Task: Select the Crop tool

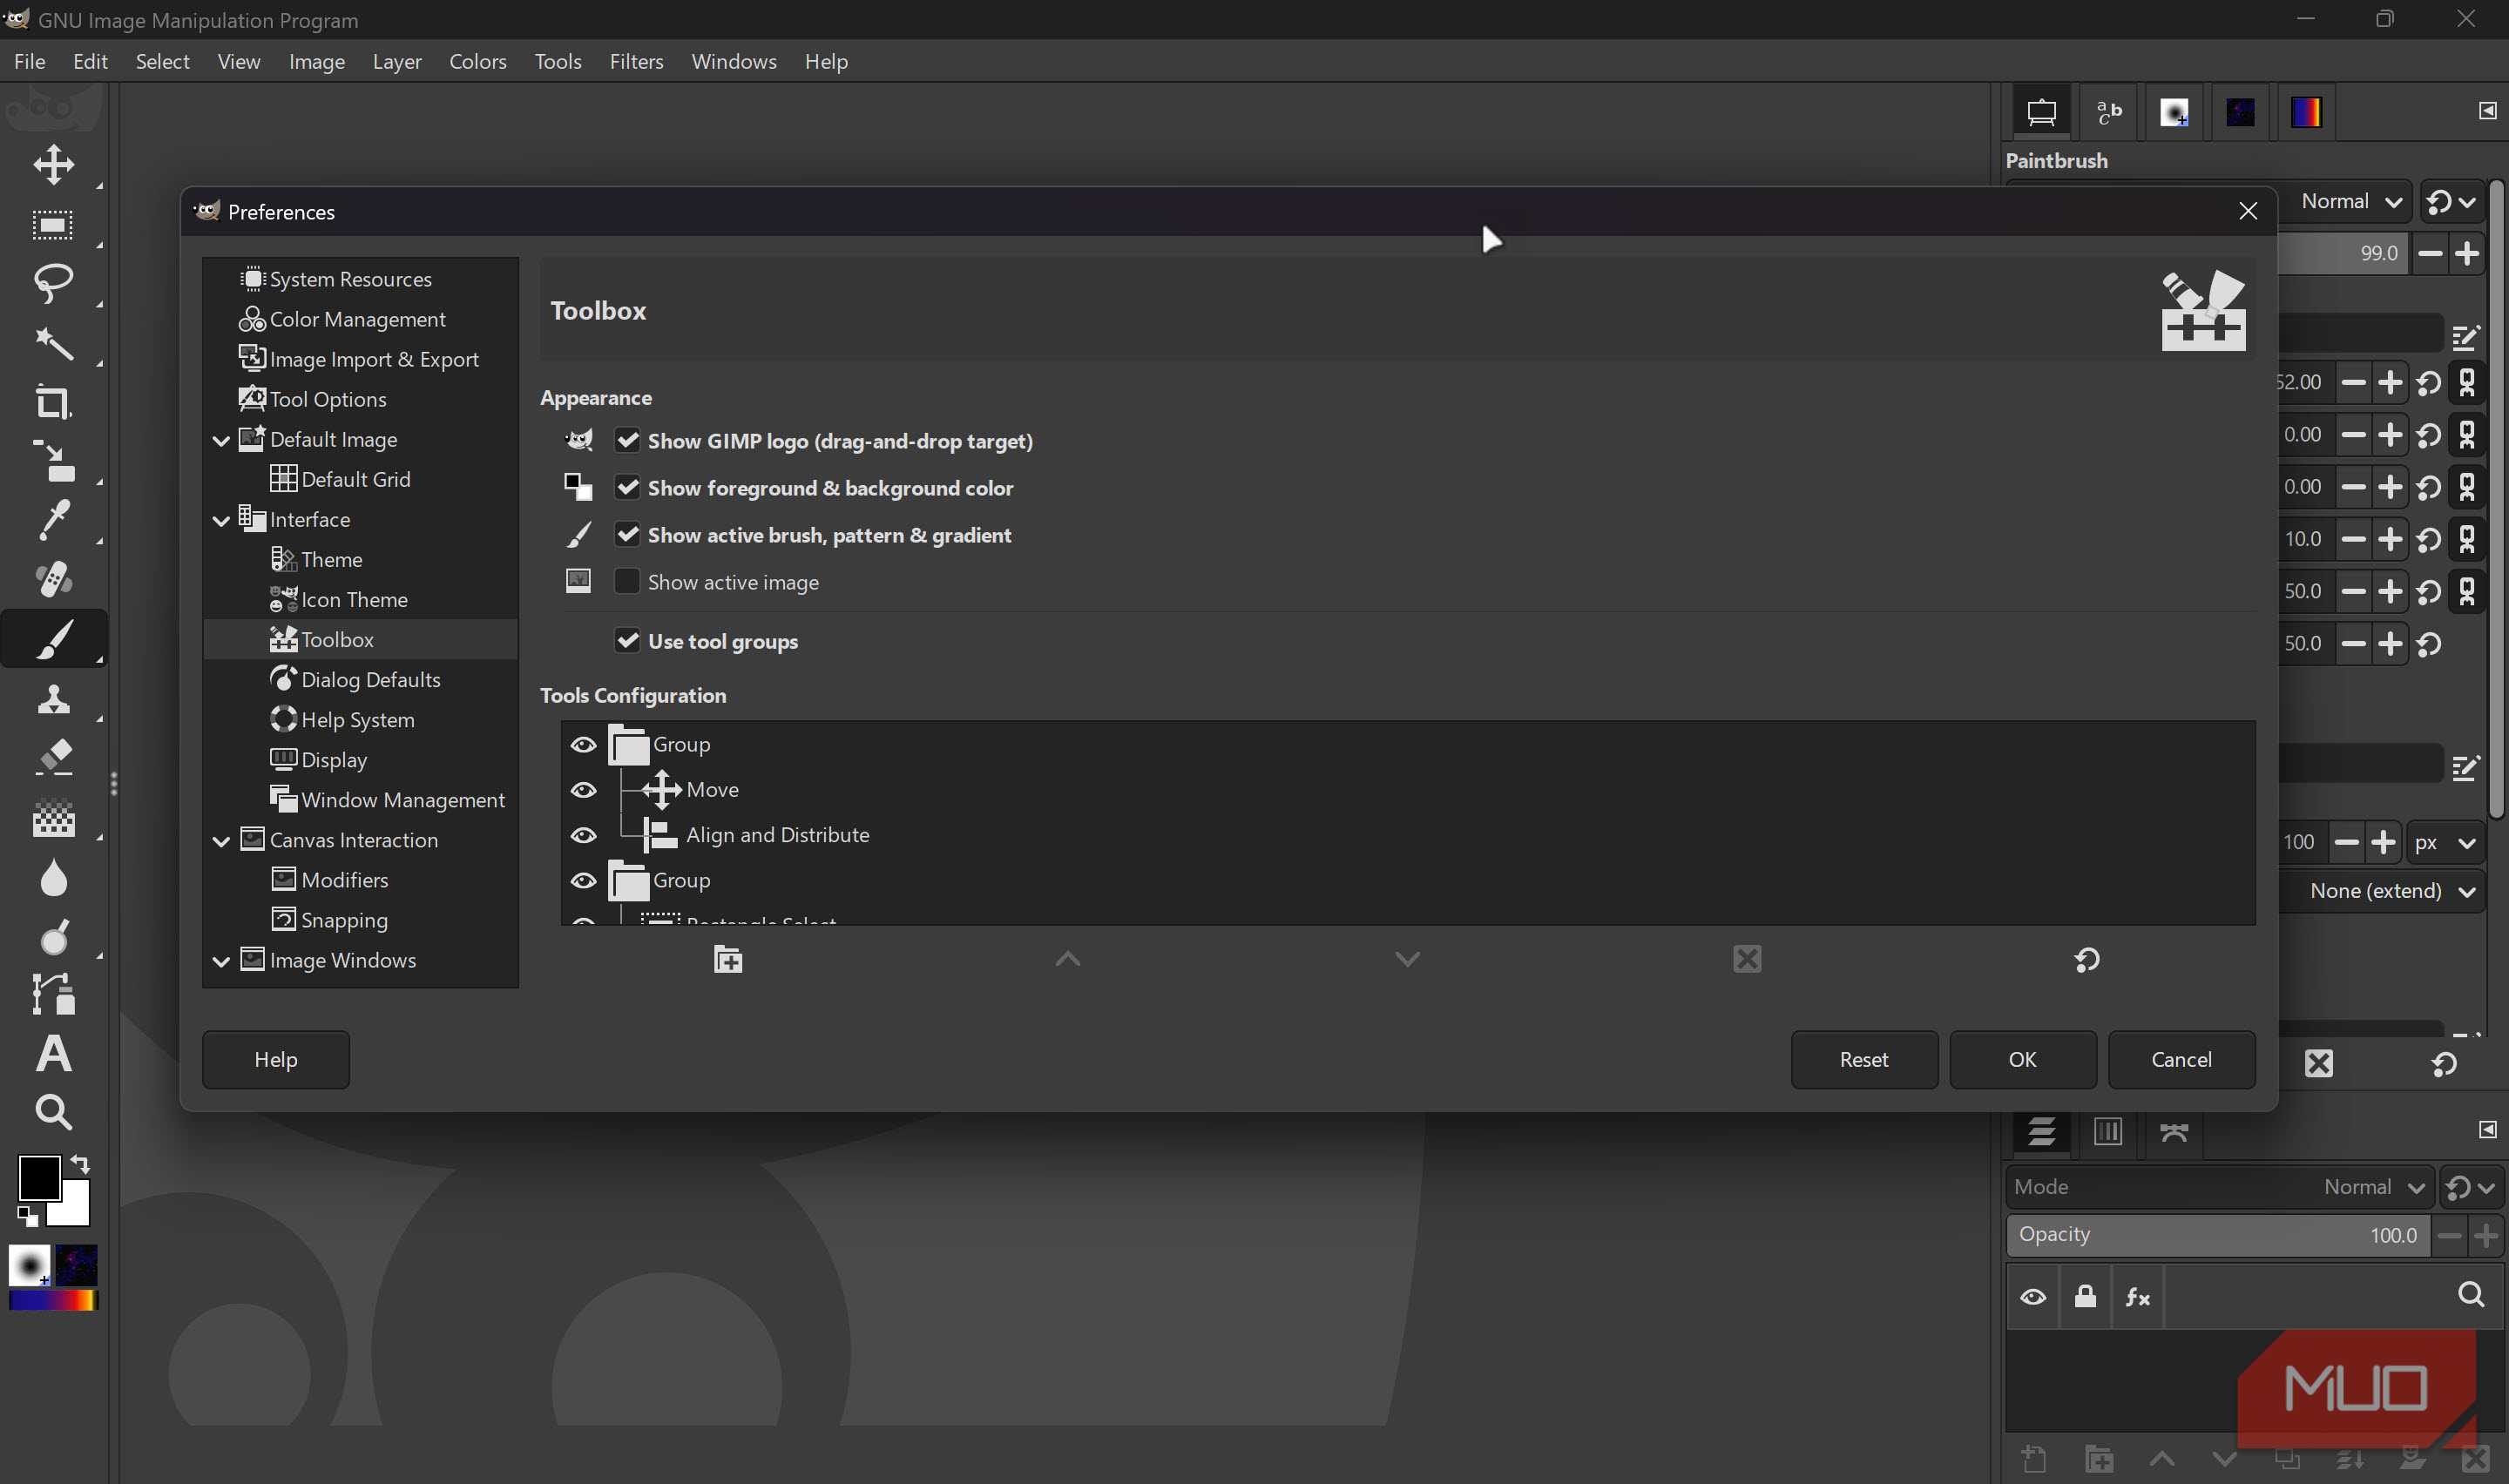Action: [52, 403]
